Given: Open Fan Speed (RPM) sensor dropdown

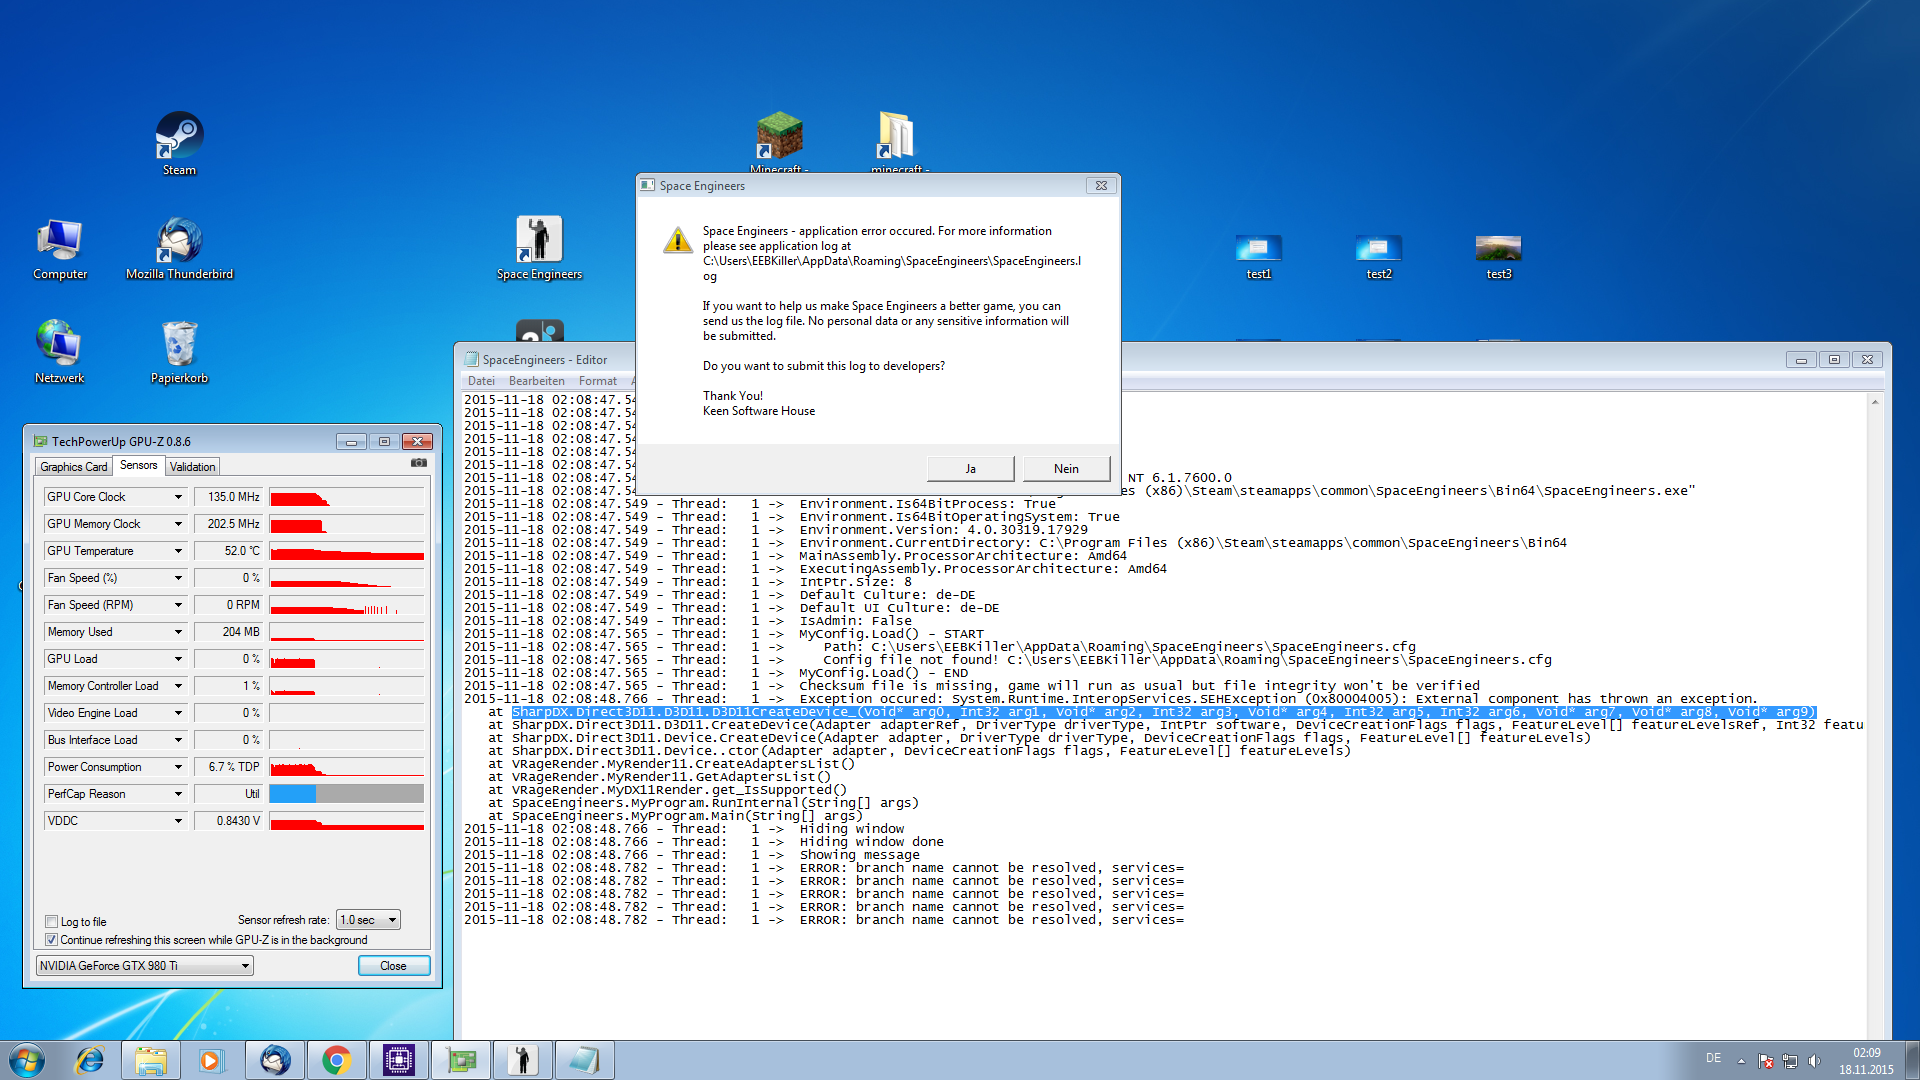Looking at the screenshot, I should (179, 605).
